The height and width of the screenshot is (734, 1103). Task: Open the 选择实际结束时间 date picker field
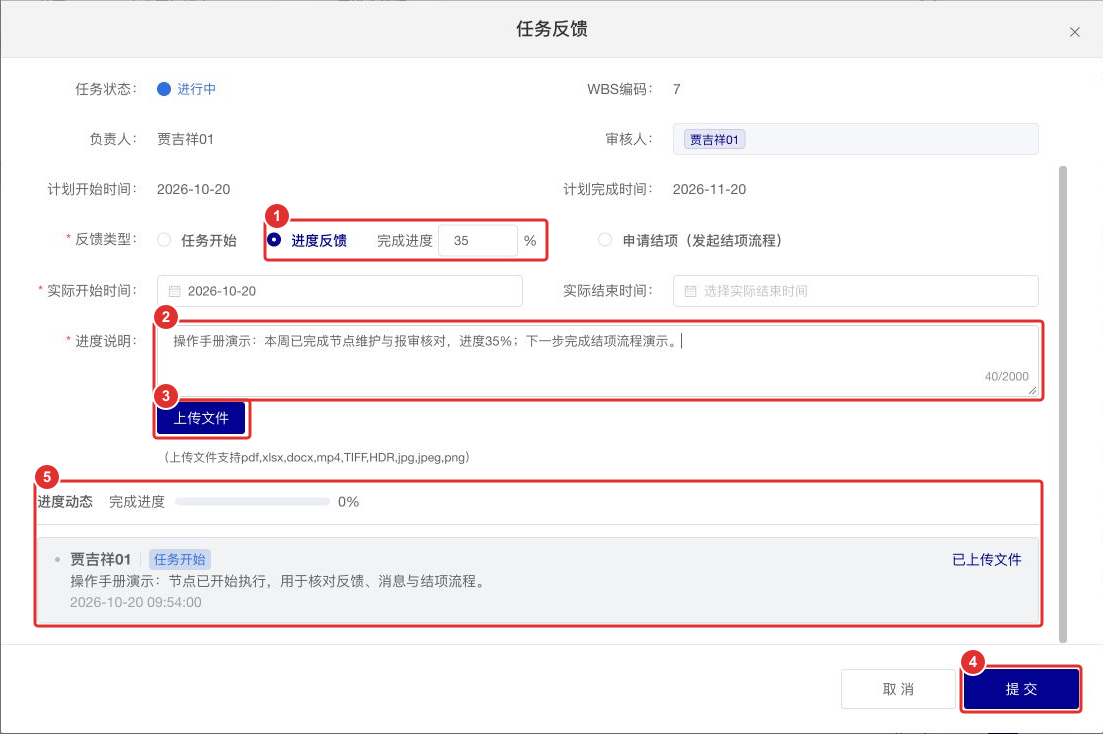pos(855,291)
